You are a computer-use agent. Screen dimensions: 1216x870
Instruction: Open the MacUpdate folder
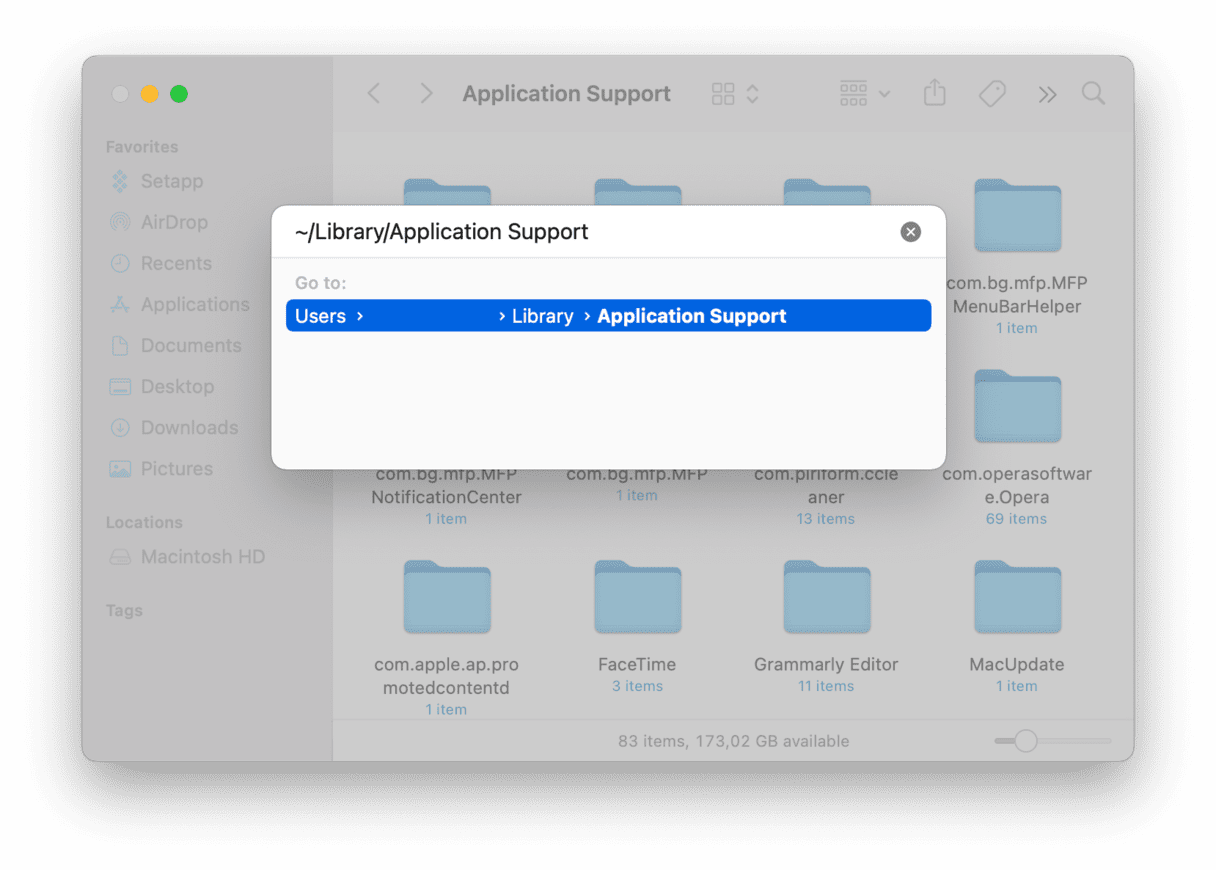(x=1016, y=598)
